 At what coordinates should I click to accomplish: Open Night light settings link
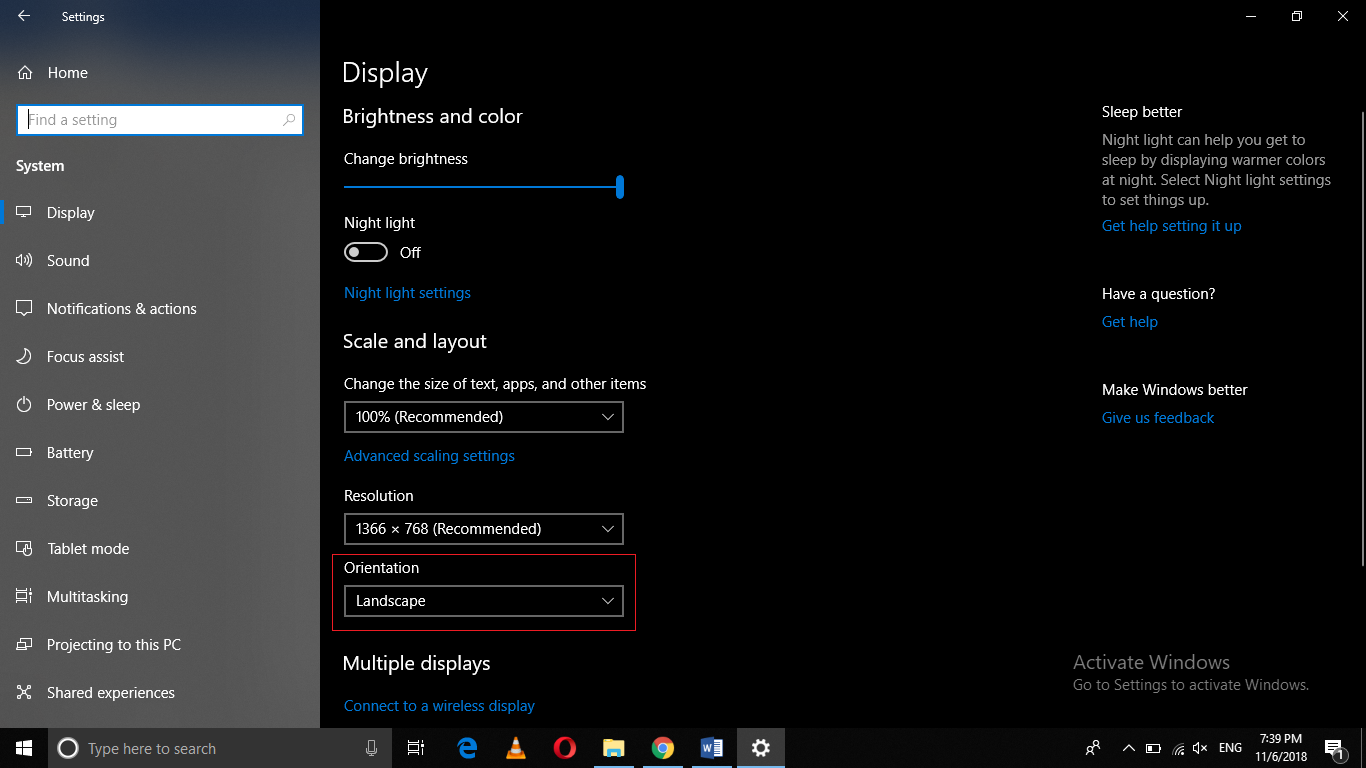[x=407, y=292]
